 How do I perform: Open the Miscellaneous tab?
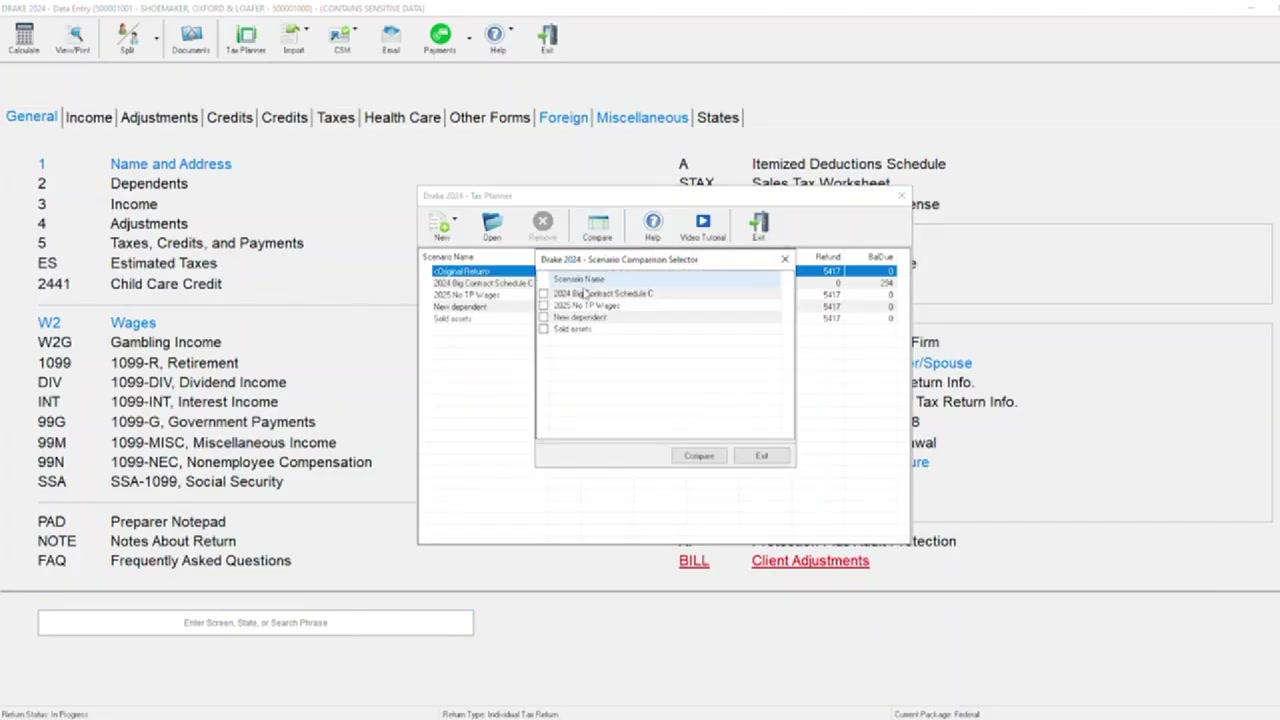[642, 118]
